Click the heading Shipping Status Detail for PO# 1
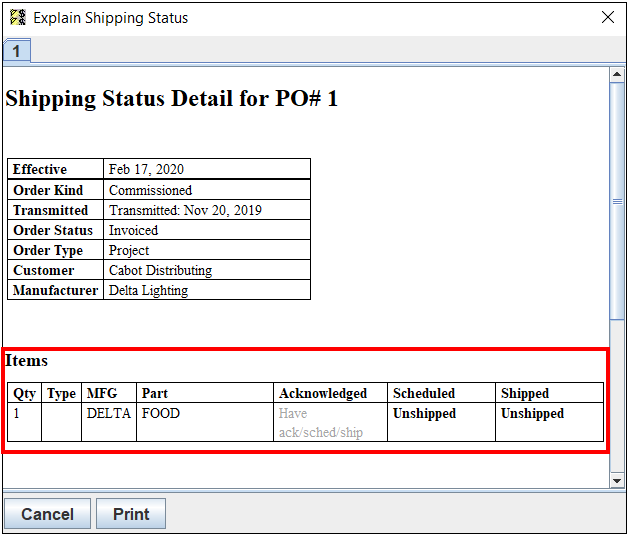Screen dimensions: 632x539 point(172,99)
